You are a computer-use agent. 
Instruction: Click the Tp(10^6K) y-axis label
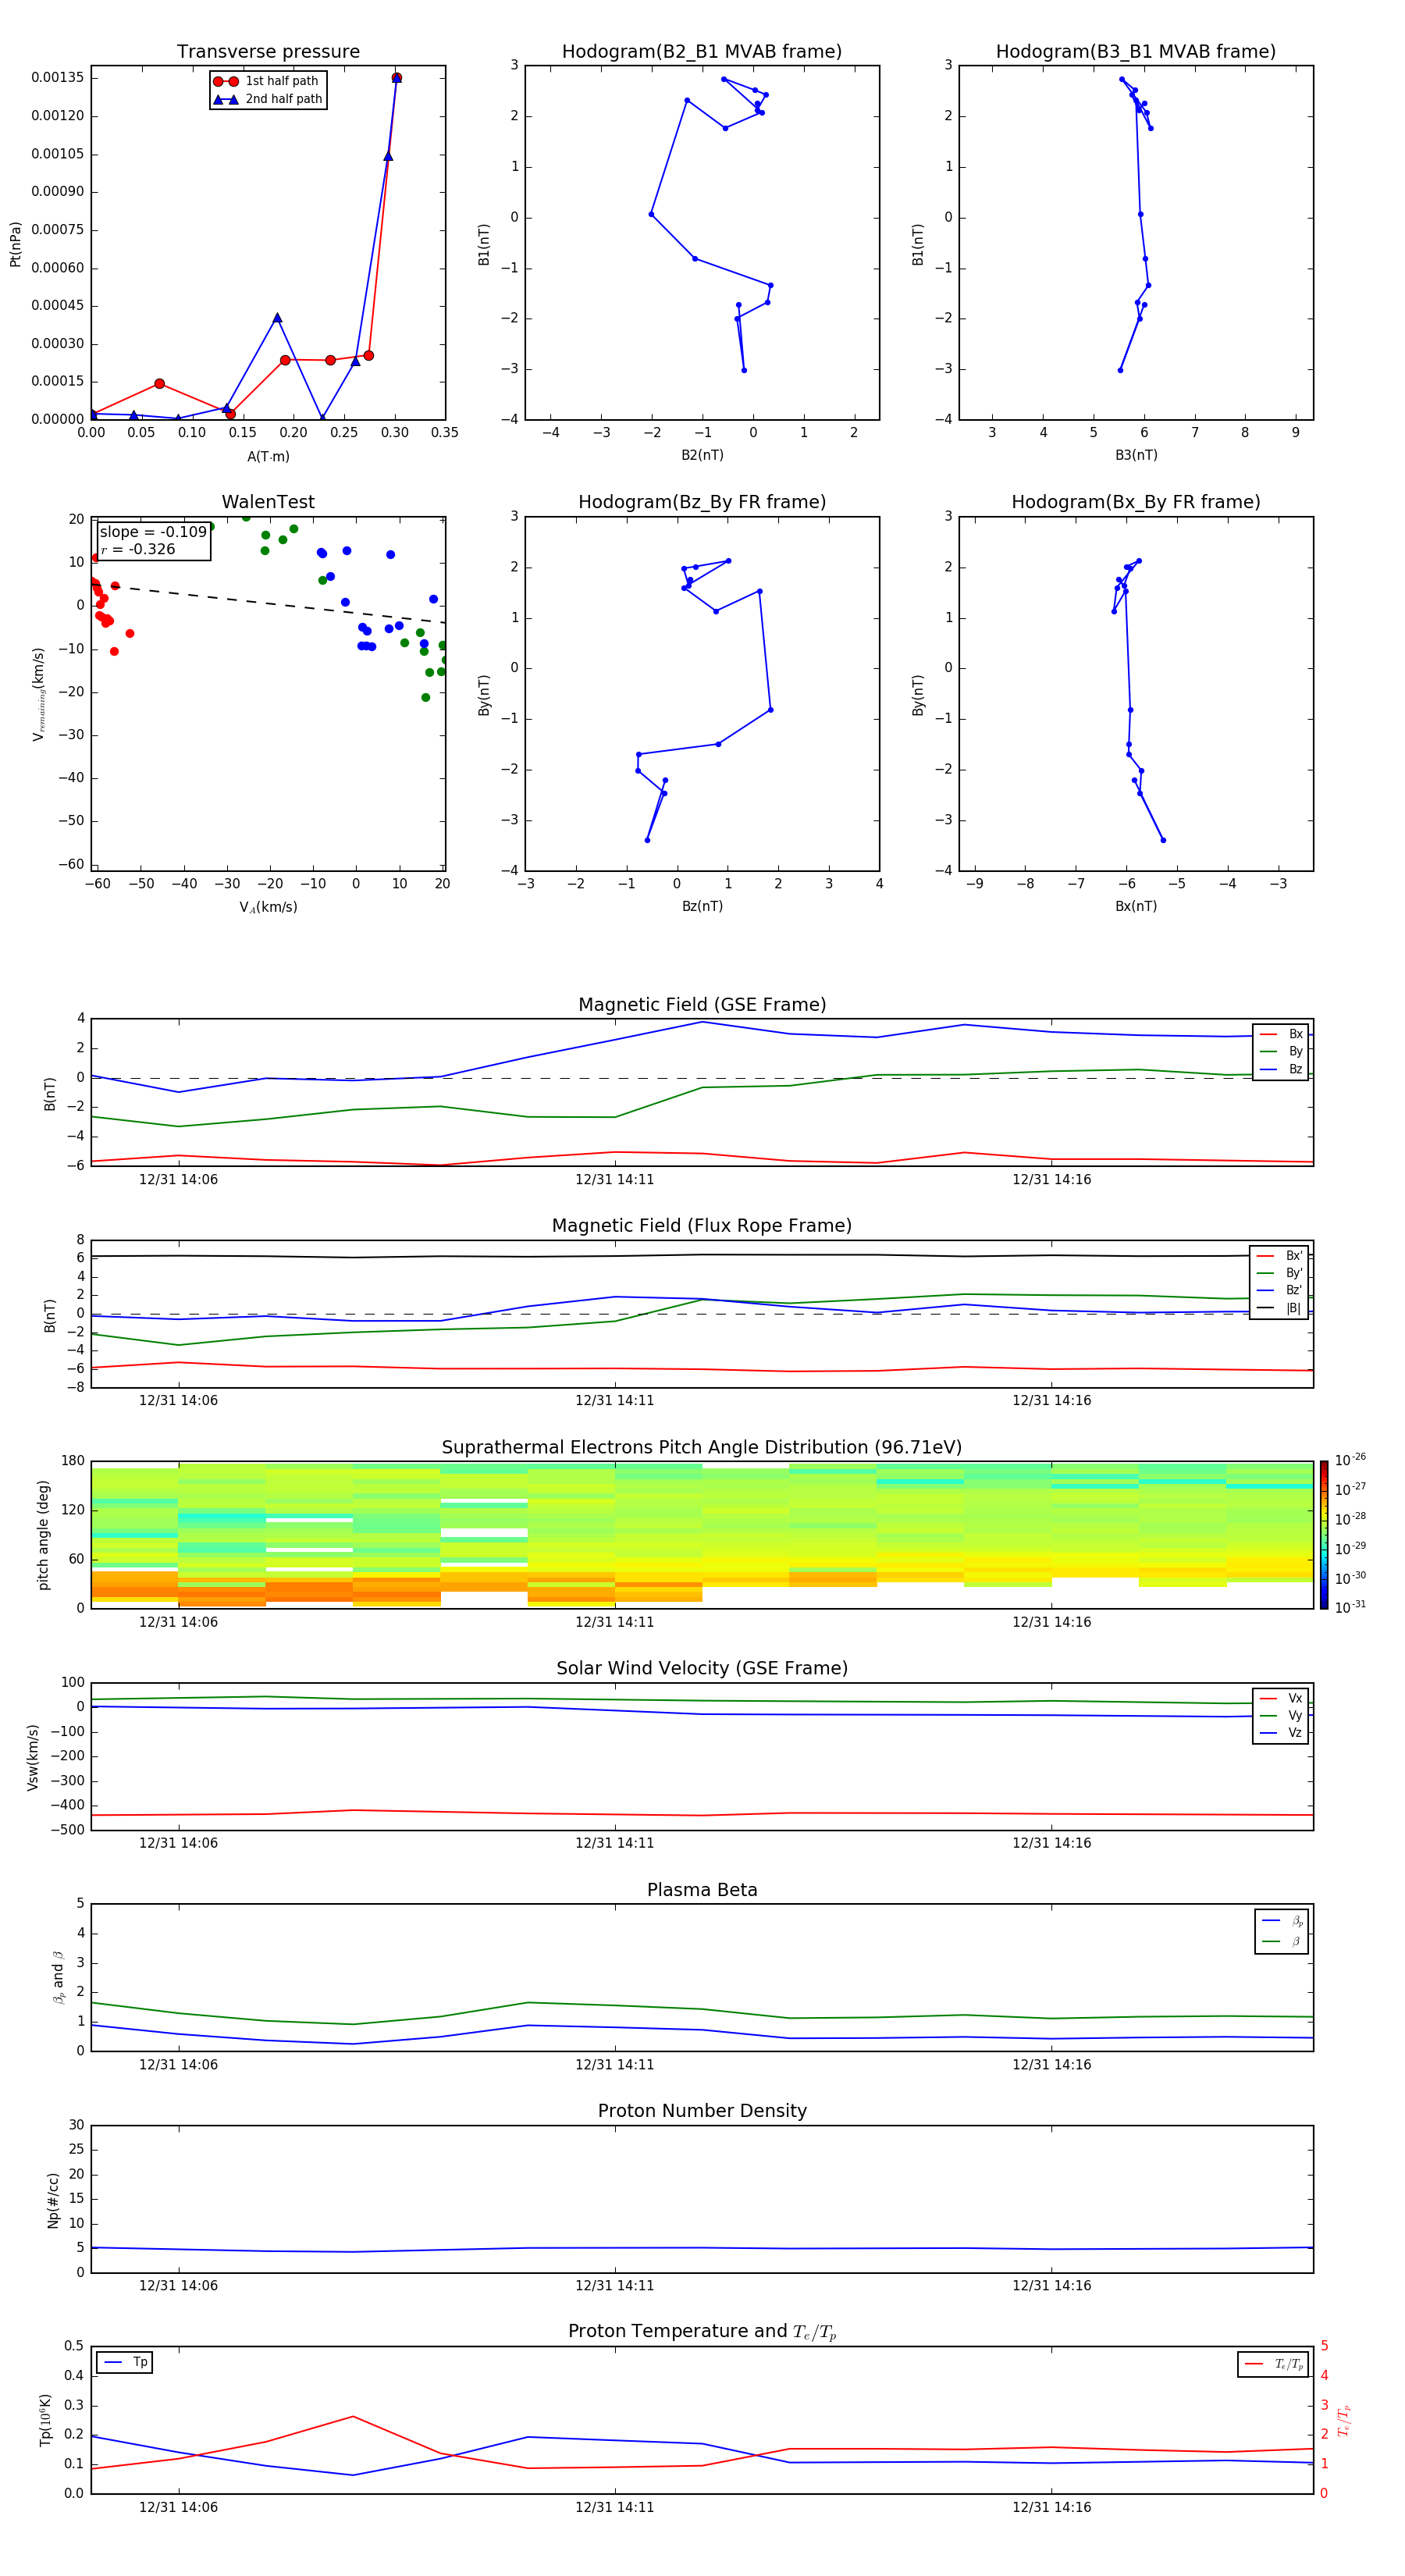pyautogui.click(x=46, y=2421)
